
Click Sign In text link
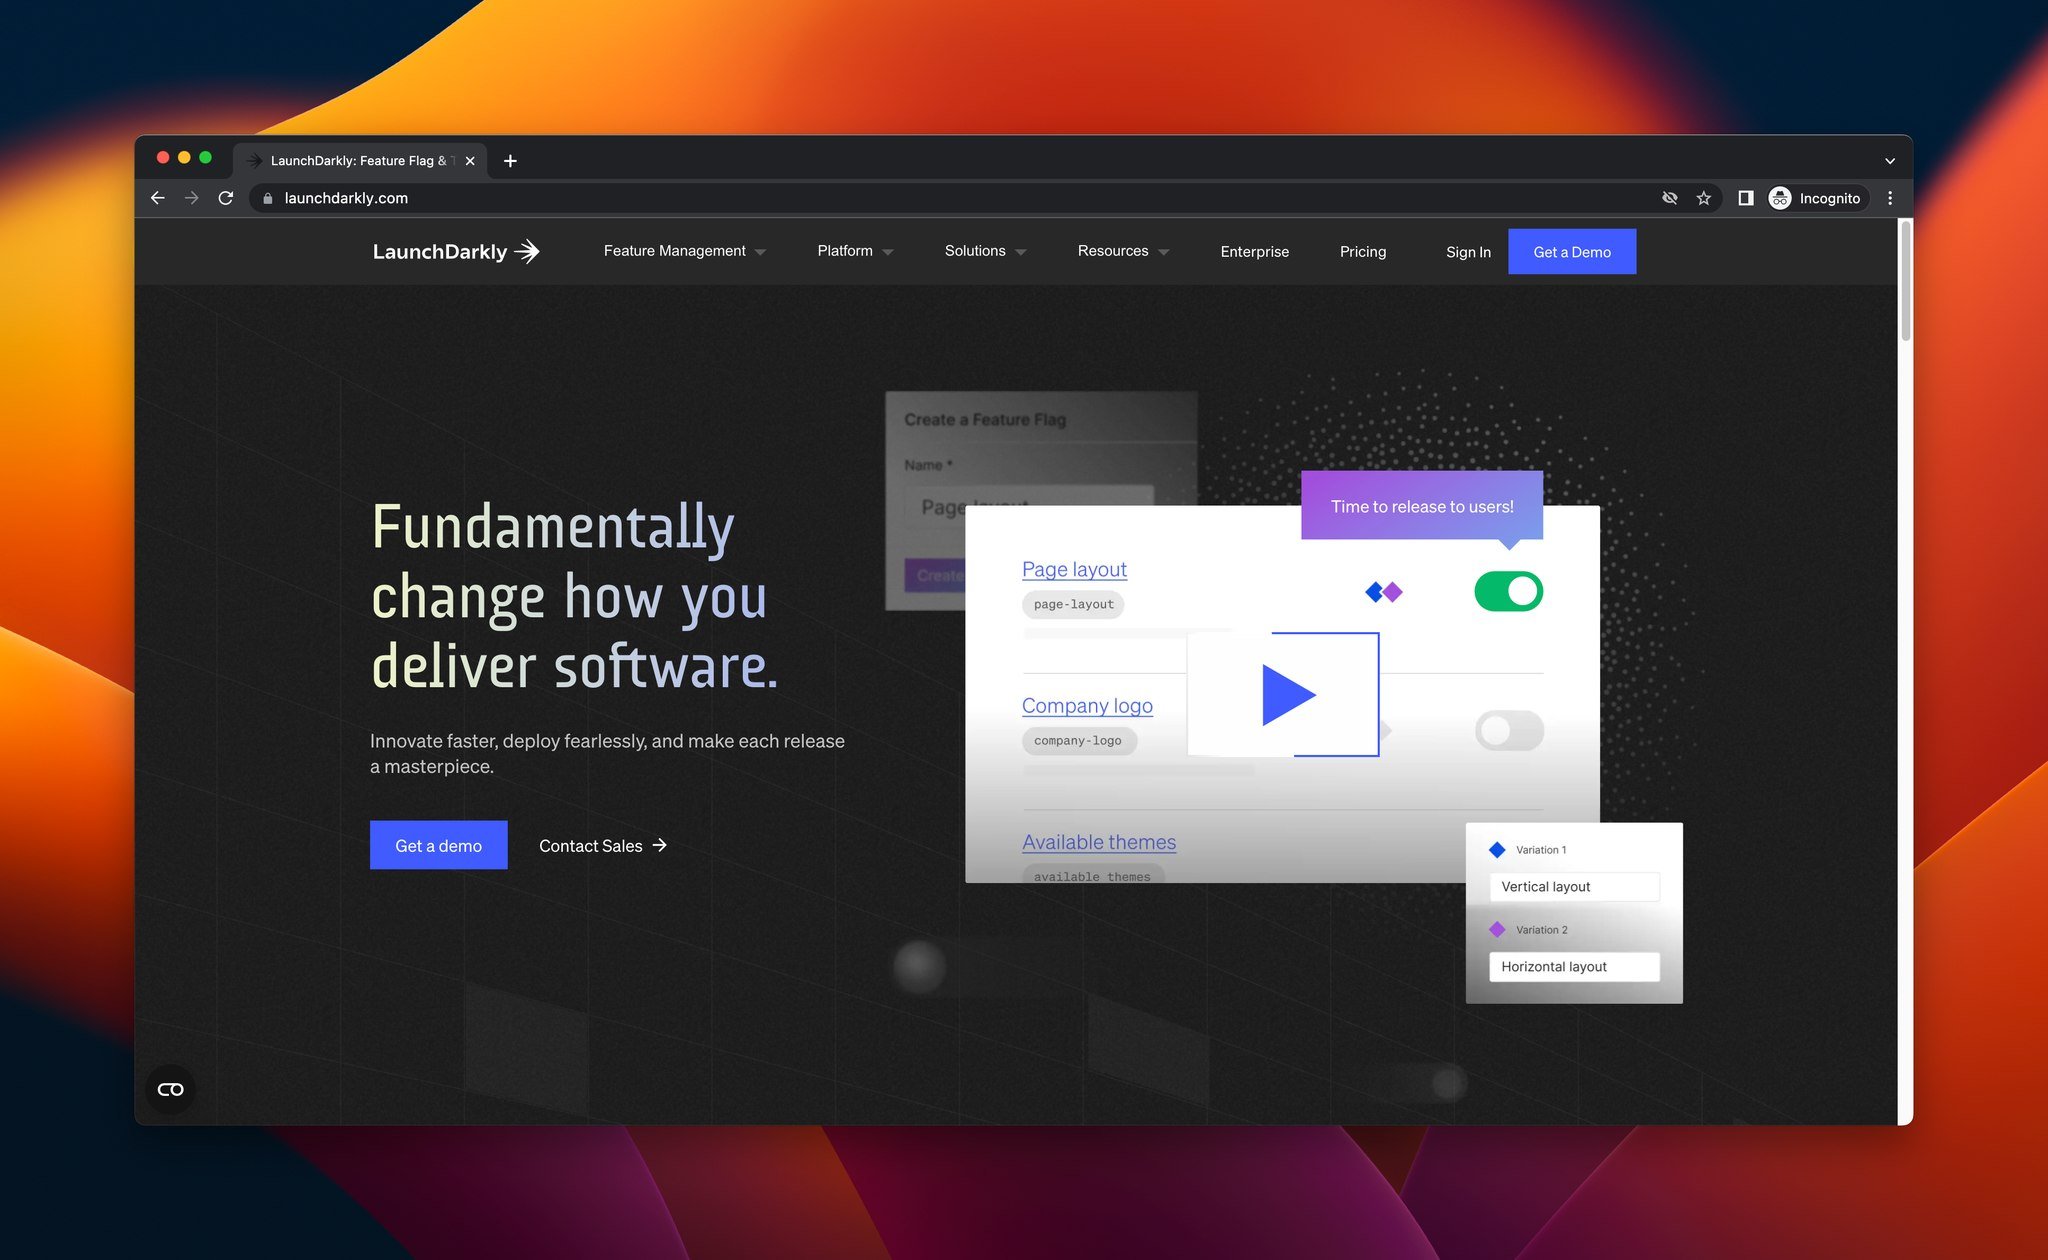(1467, 252)
